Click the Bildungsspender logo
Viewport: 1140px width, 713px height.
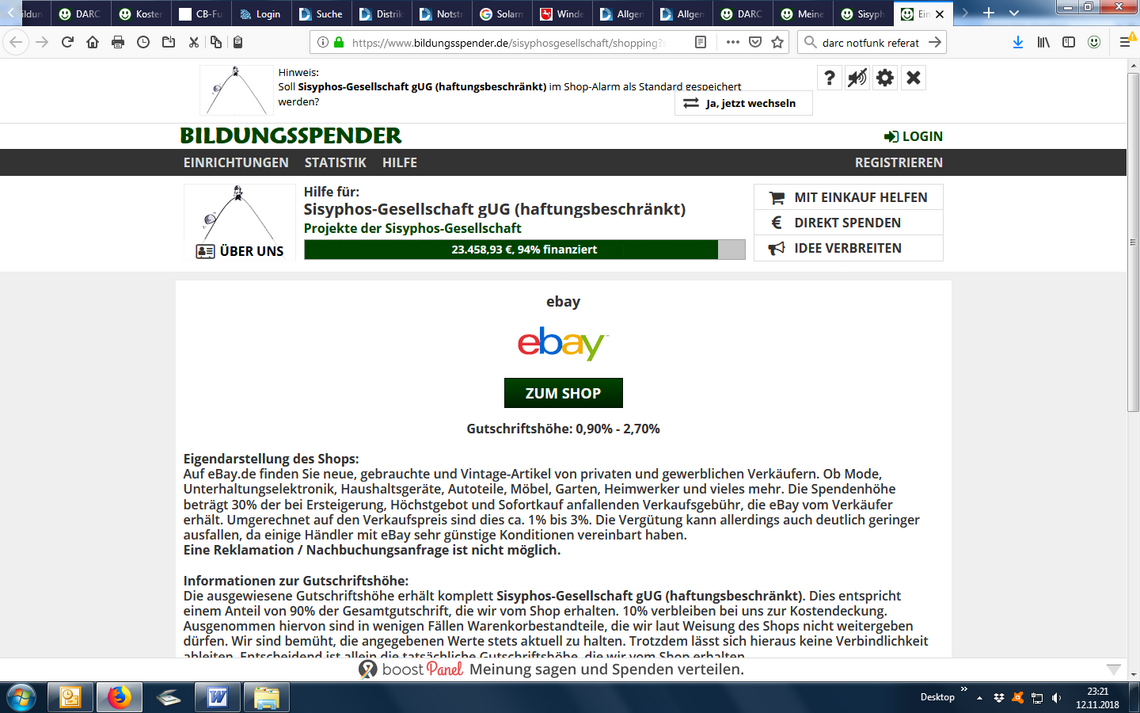pyautogui.click(x=291, y=136)
